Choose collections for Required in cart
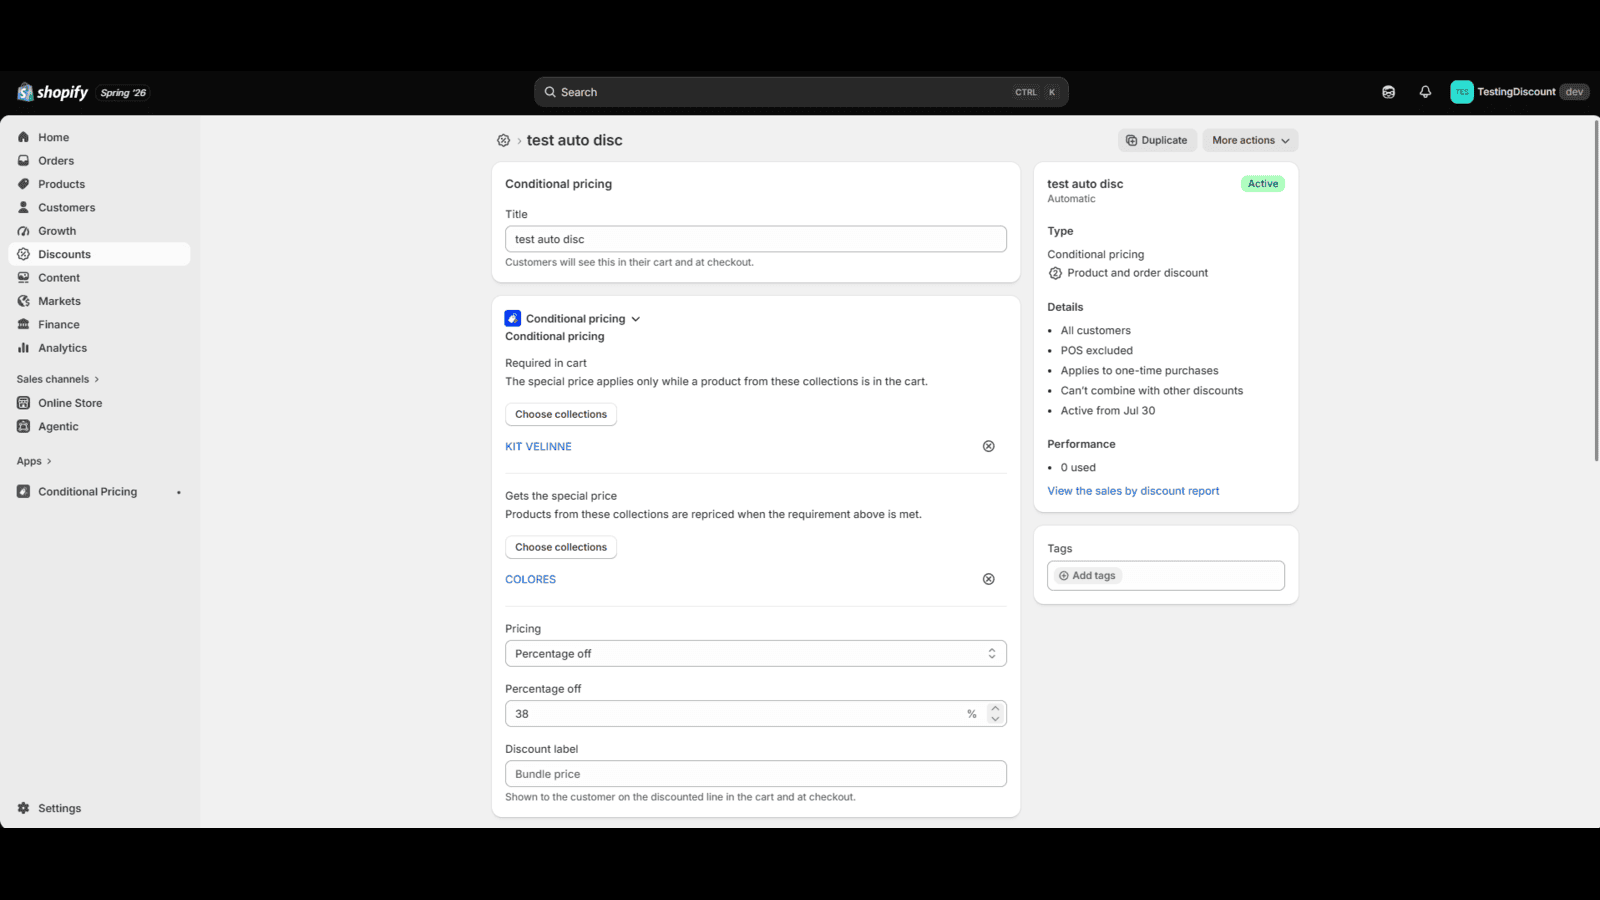Image resolution: width=1600 pixels, height=900 pixels. tap(561, 414)
